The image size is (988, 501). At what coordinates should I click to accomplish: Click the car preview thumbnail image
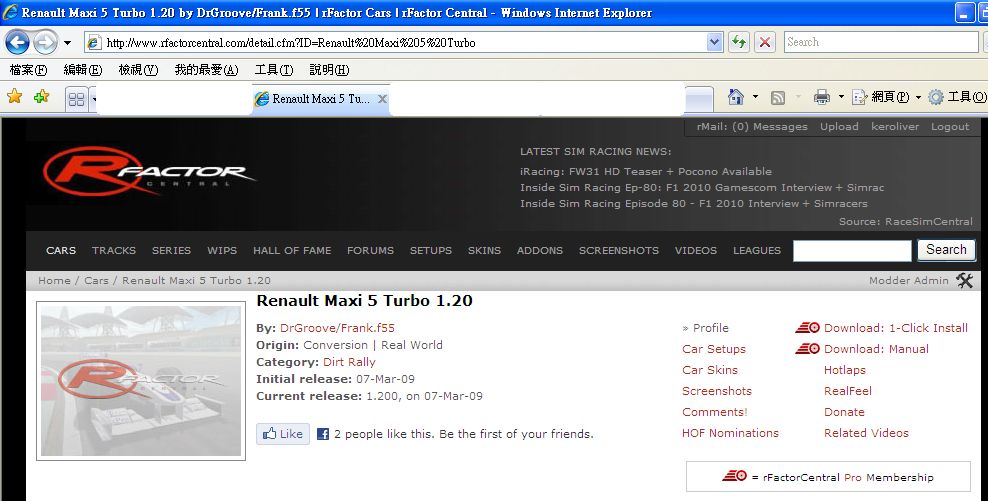click(141, 381)
